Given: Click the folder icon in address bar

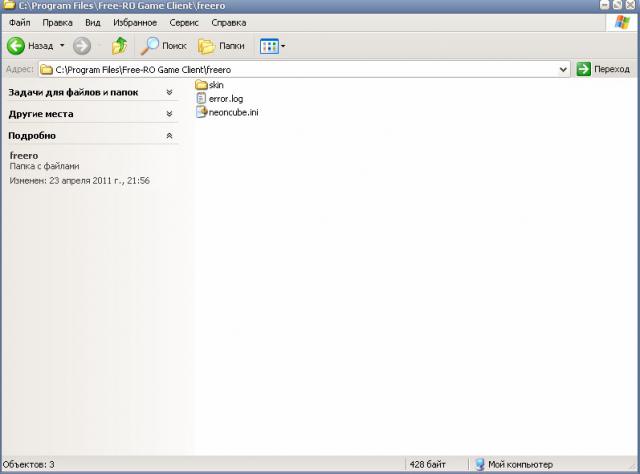Looking at the screenshot, I should (x=47, y=69).
